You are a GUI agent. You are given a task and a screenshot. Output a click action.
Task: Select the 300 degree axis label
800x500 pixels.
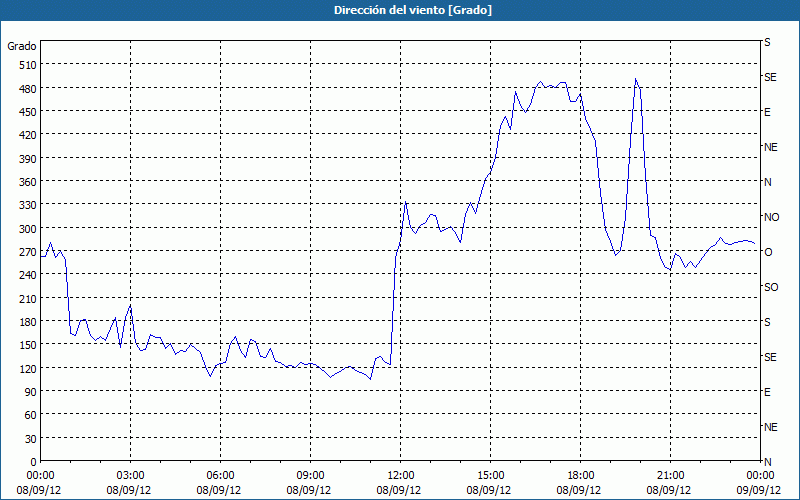pyautogui.click(x=28, y=229)
